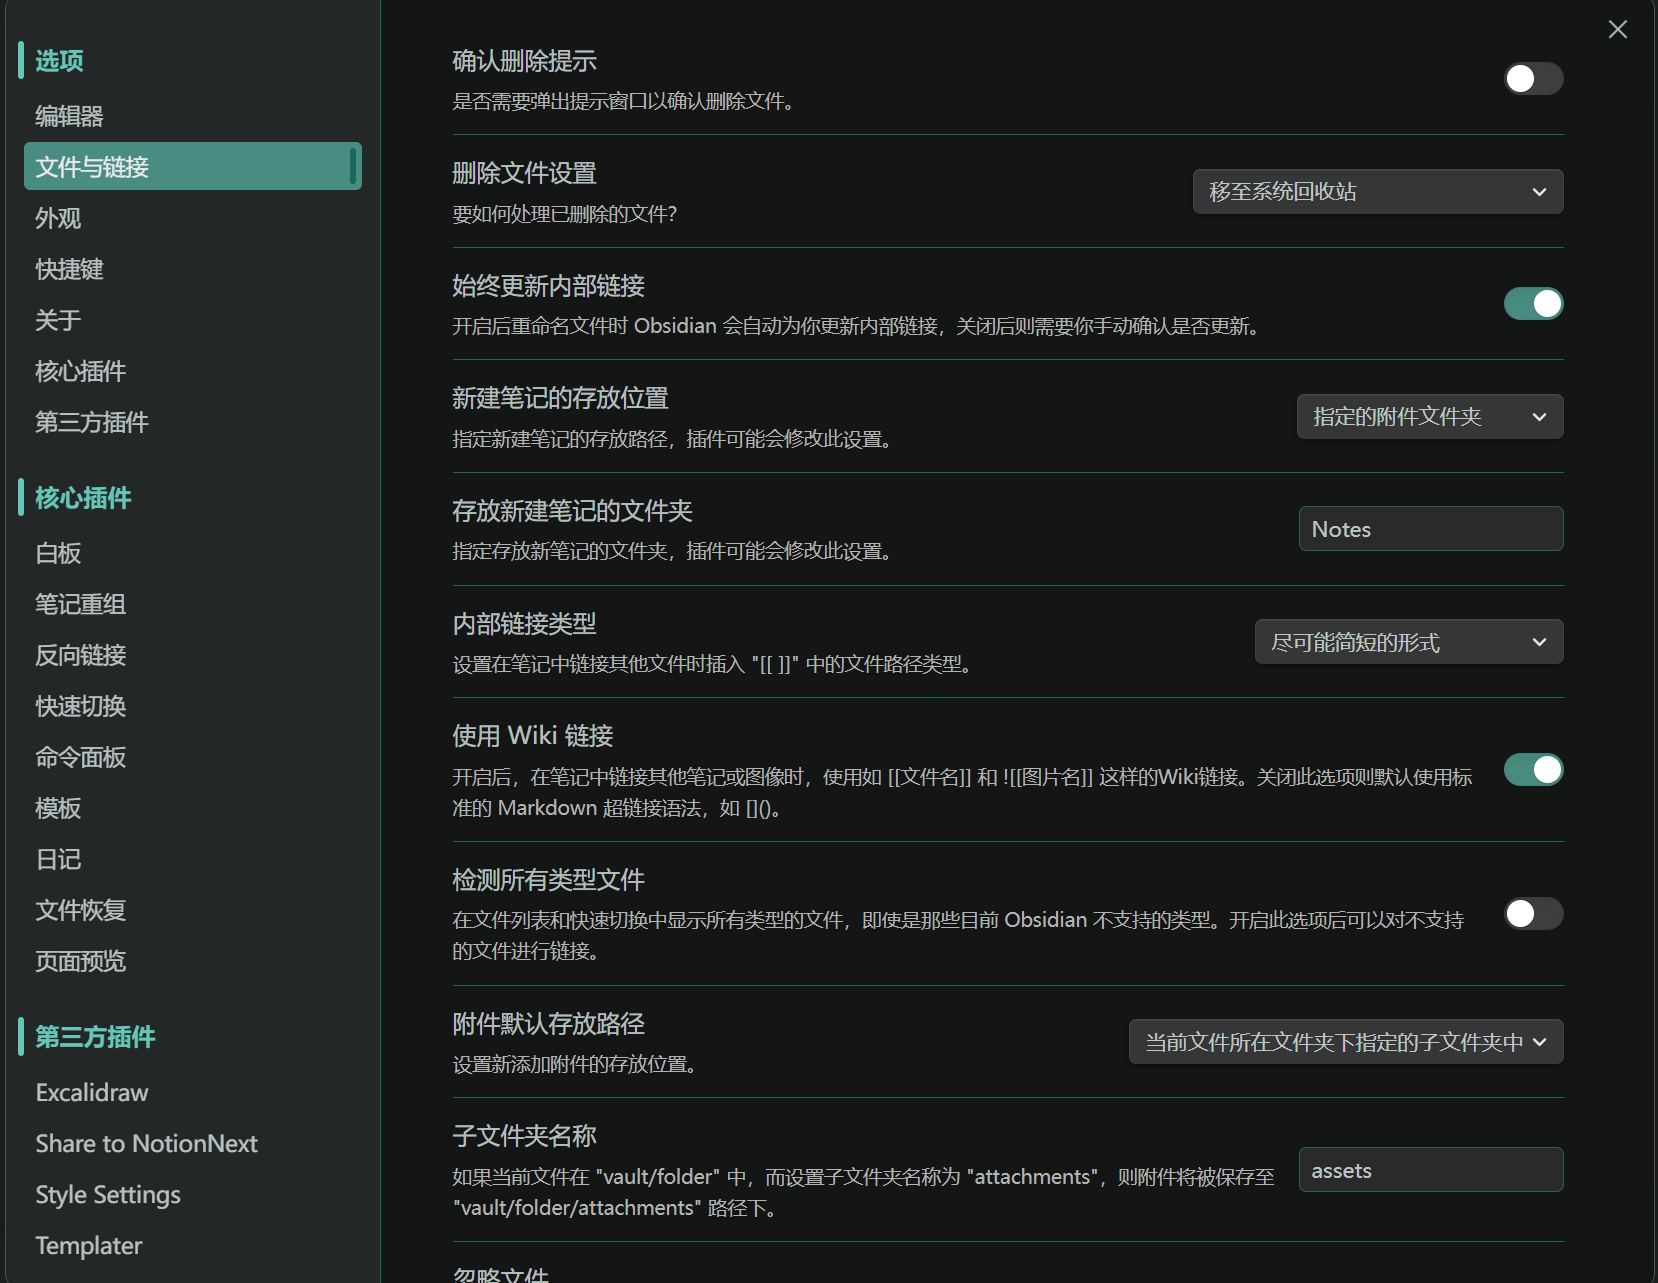
Task: Open 反向链接 plugin settings
Action: [x=81, y=655]
